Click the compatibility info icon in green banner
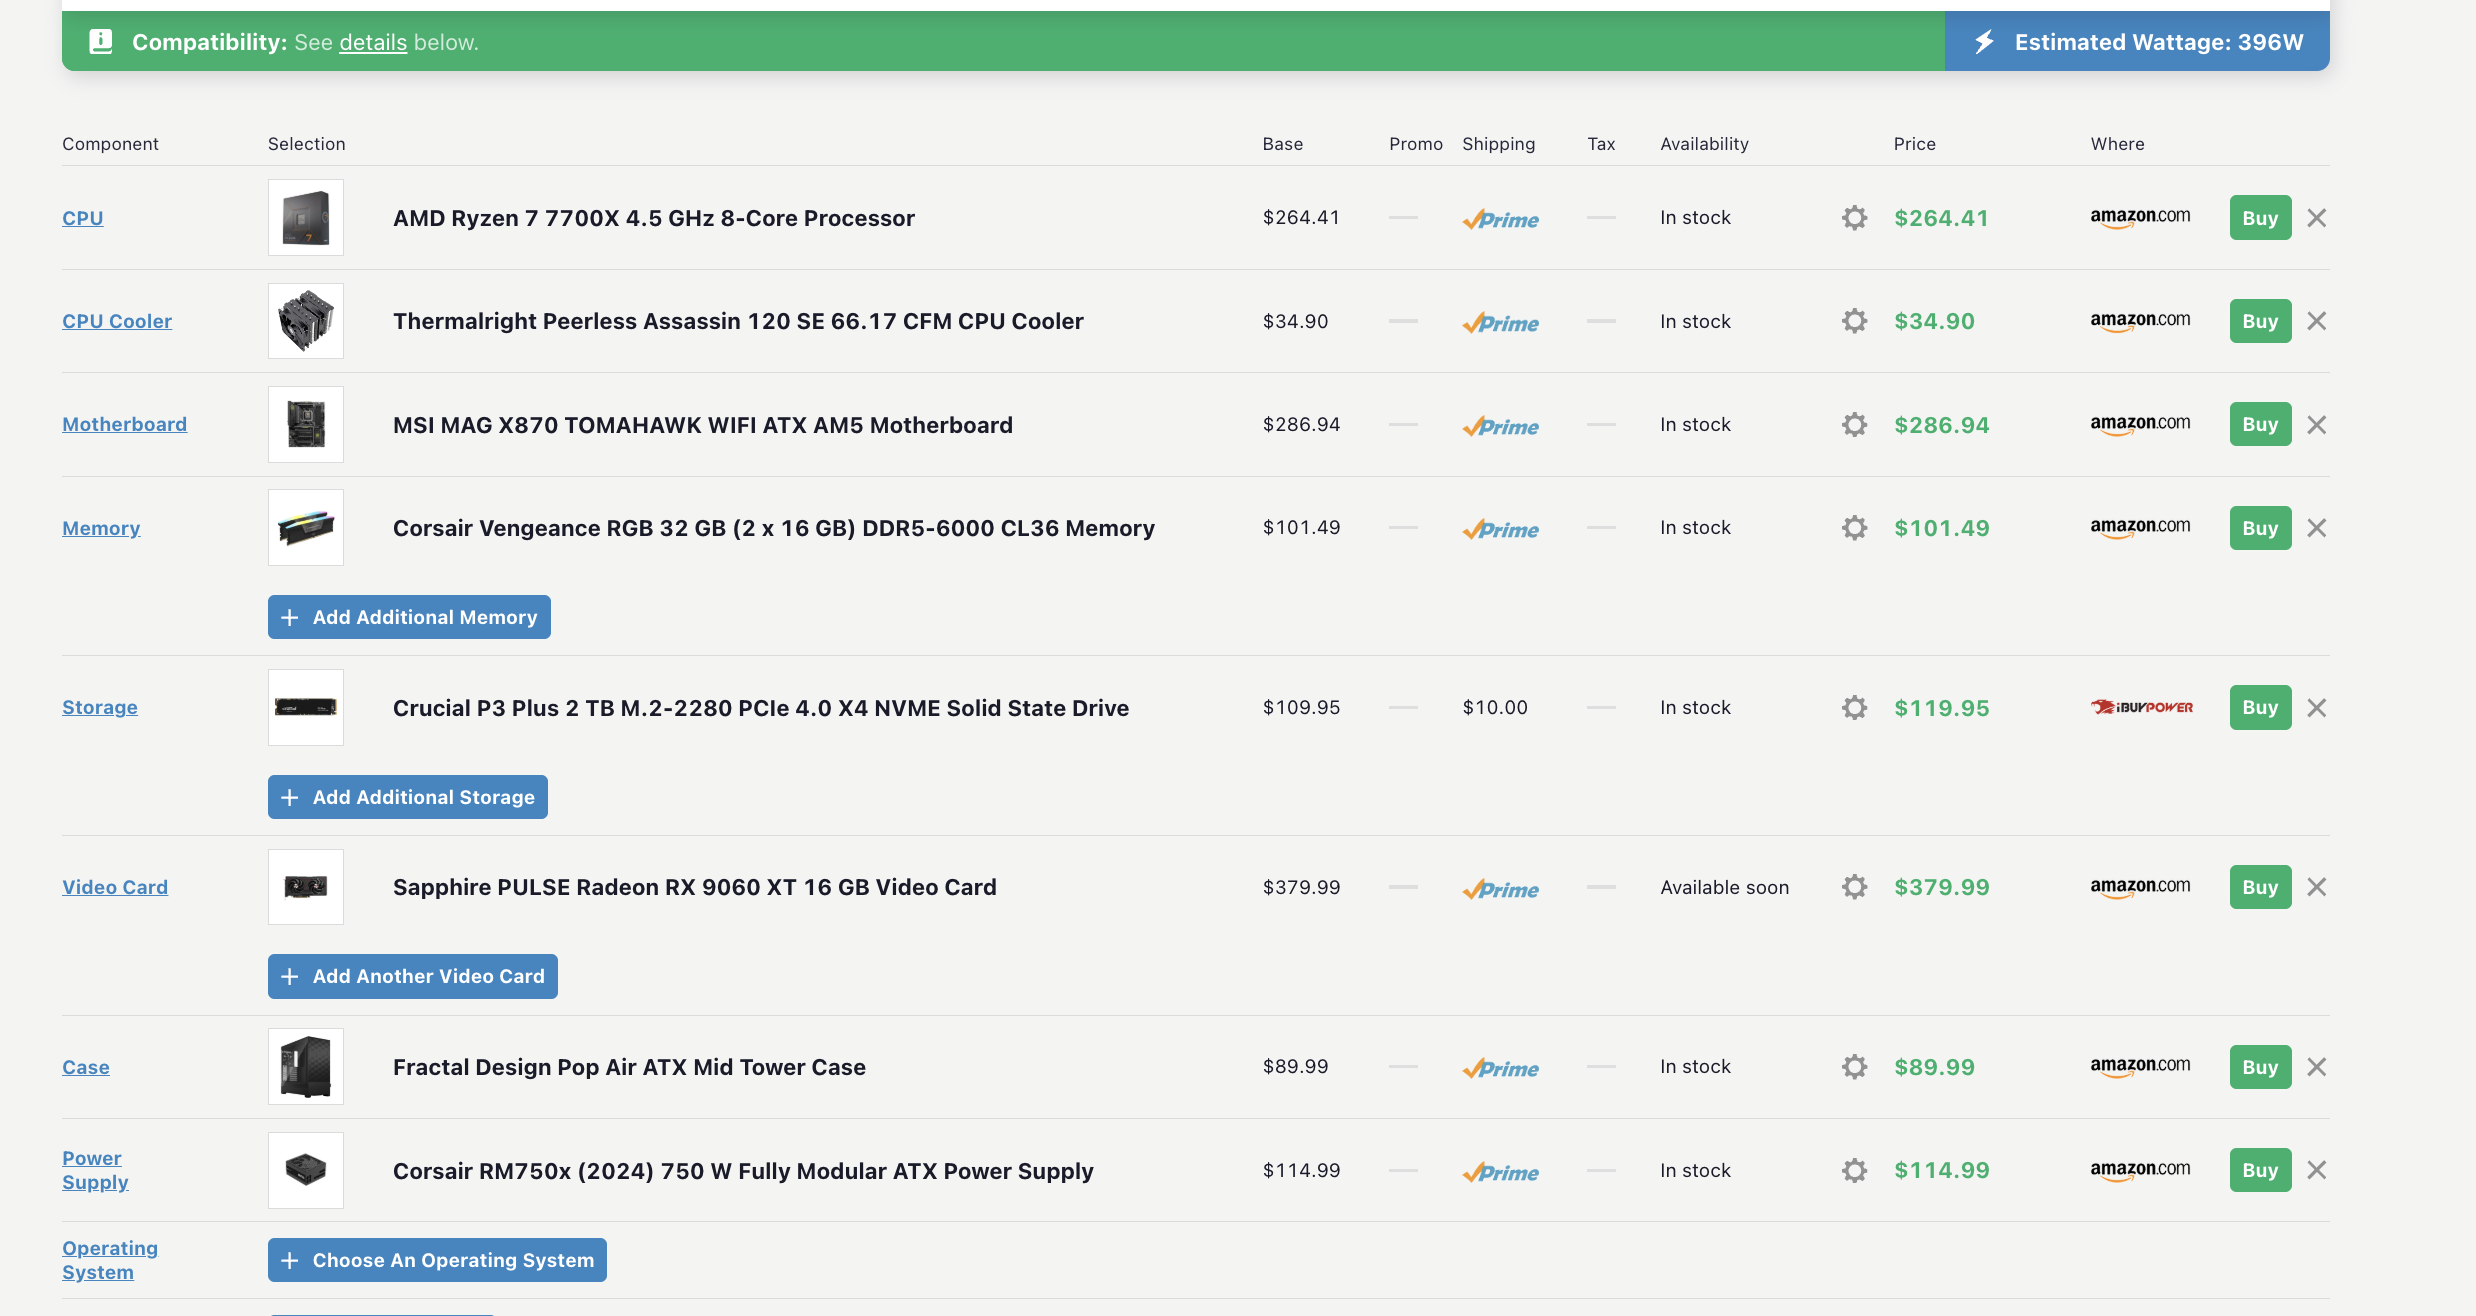Screen dimensions: 2476x1316 pyautogui.click(x=101, y=42)
